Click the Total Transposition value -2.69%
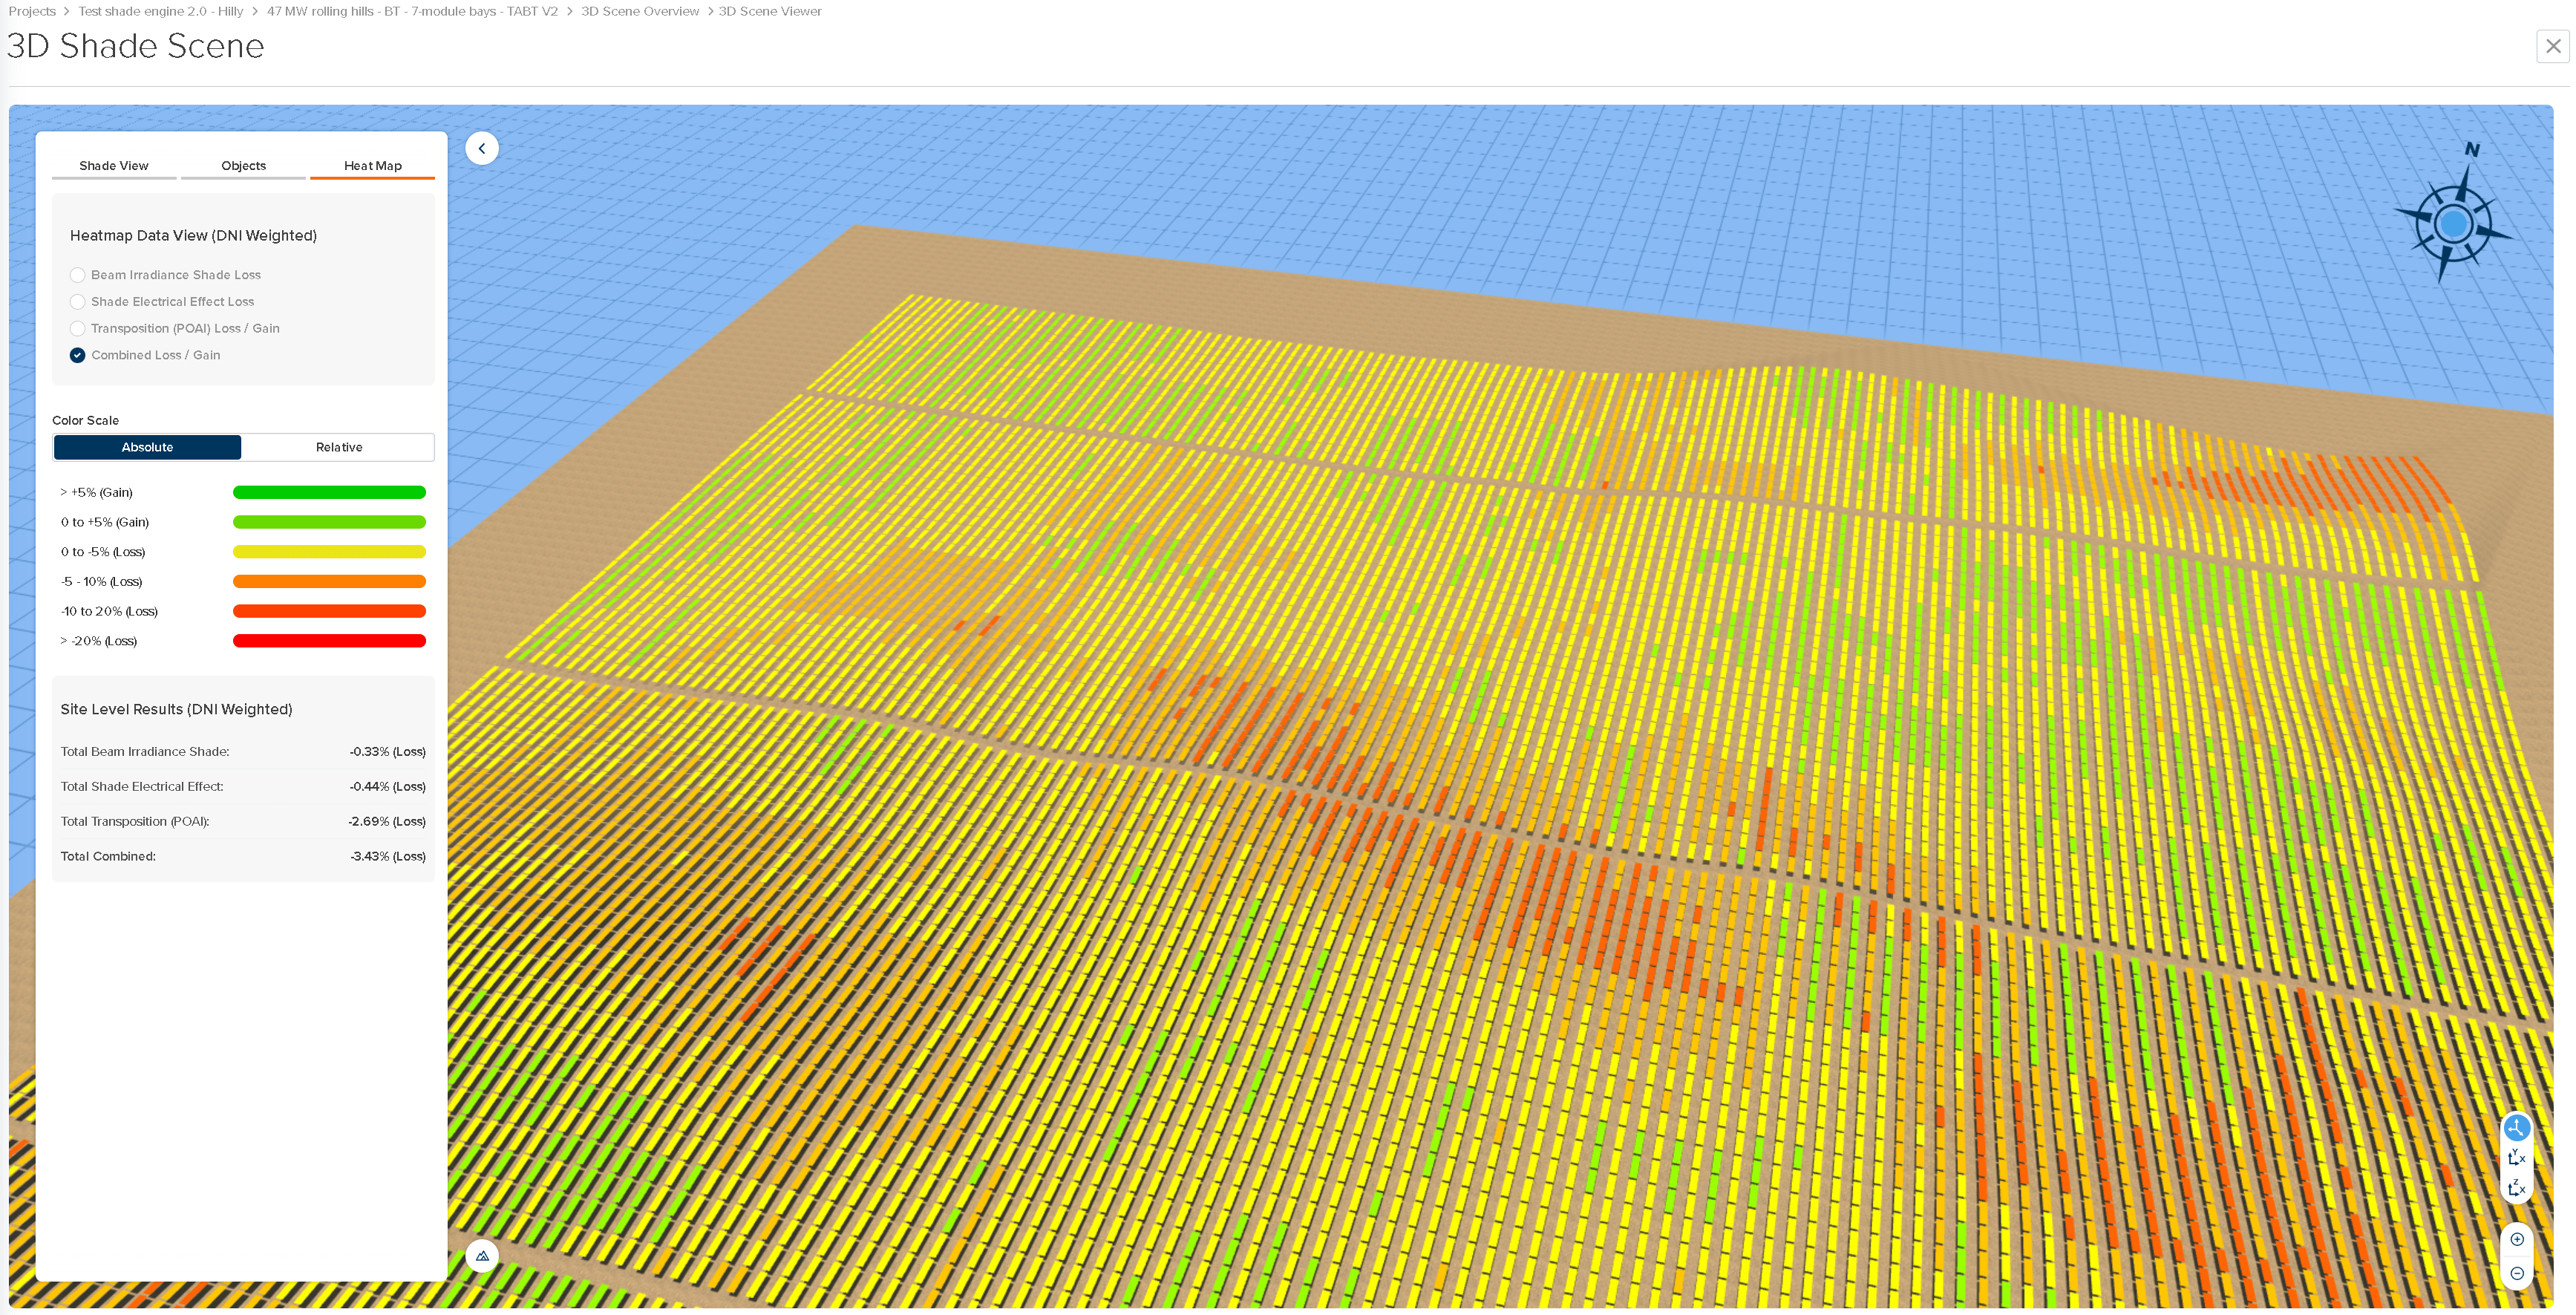 [387, 822]
